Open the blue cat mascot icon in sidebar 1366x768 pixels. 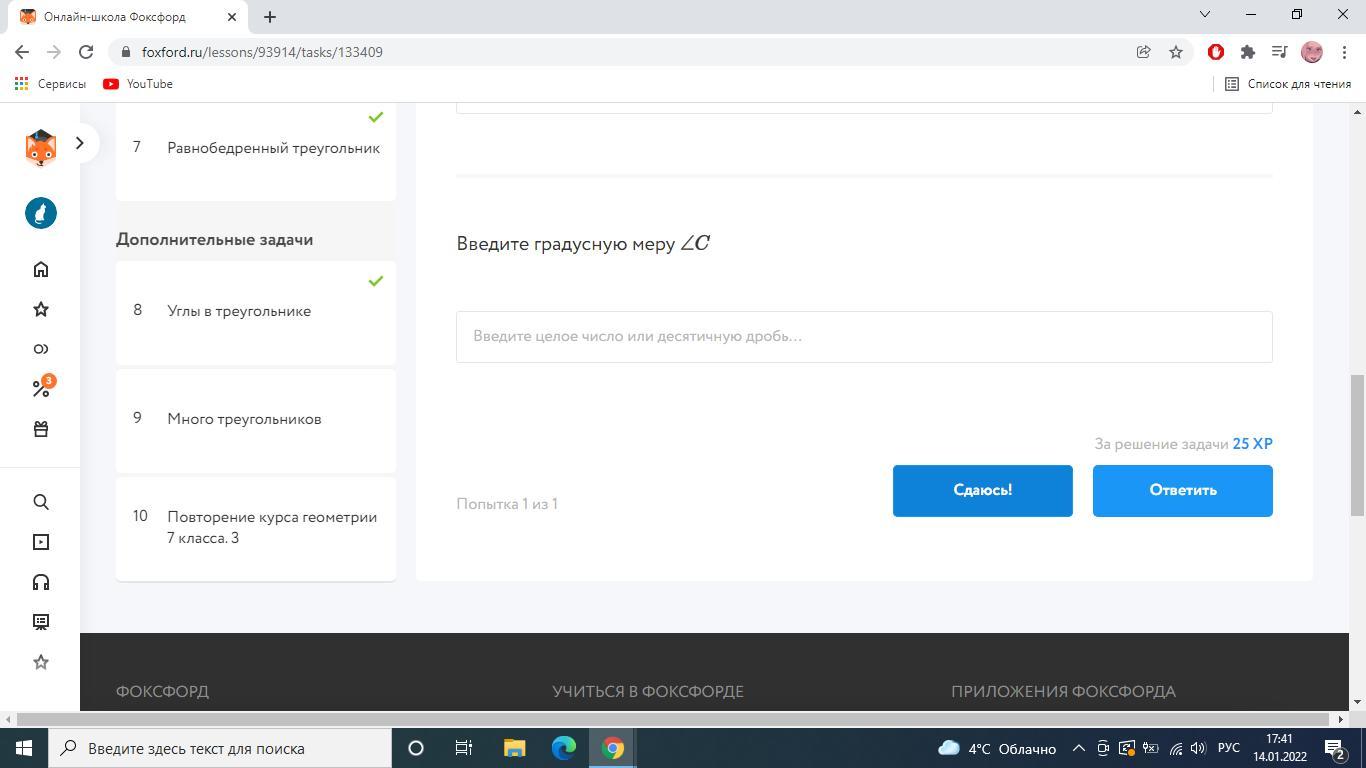[x=41, y=213]
